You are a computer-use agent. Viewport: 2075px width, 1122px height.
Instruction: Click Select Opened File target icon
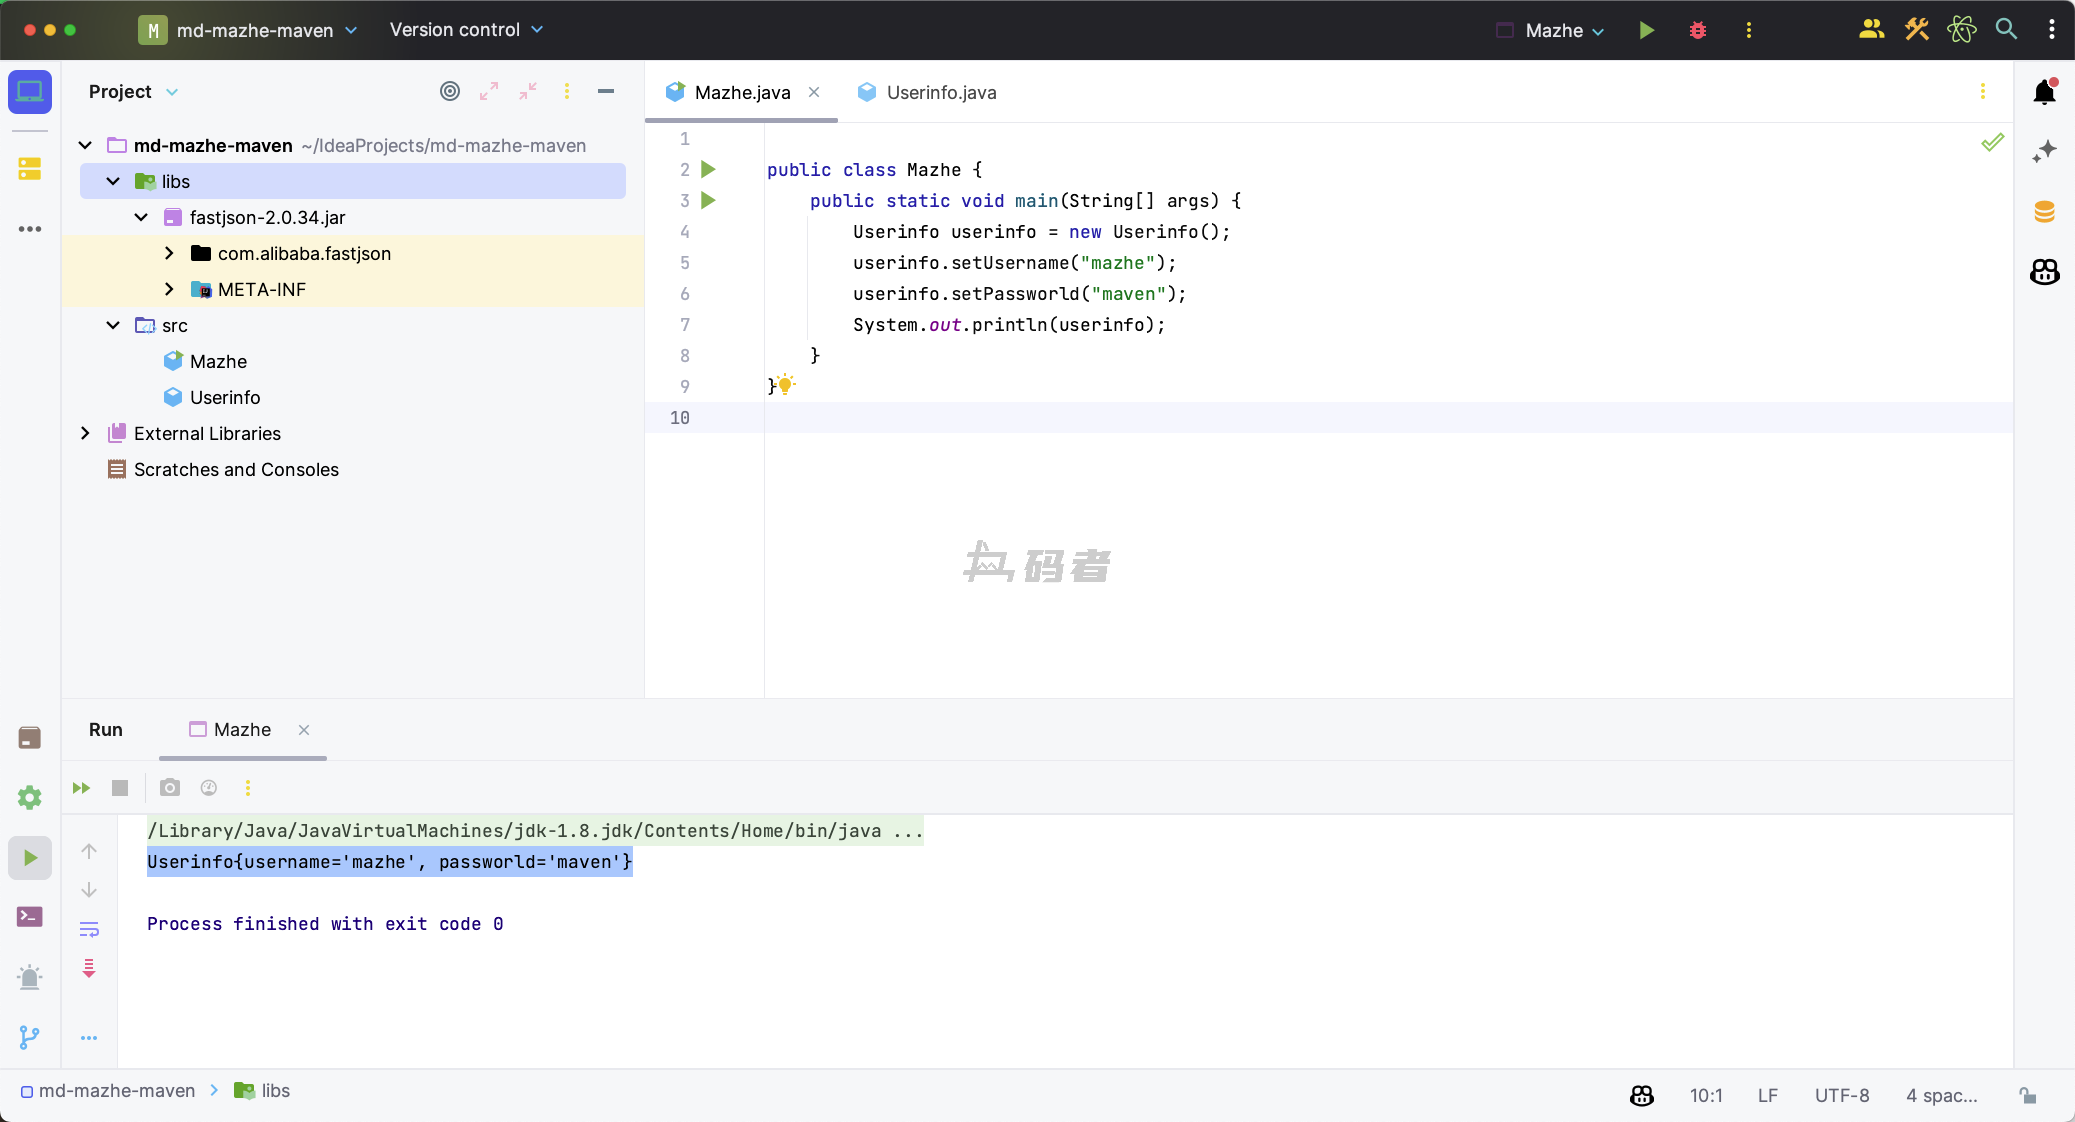(x=450, y=91)
